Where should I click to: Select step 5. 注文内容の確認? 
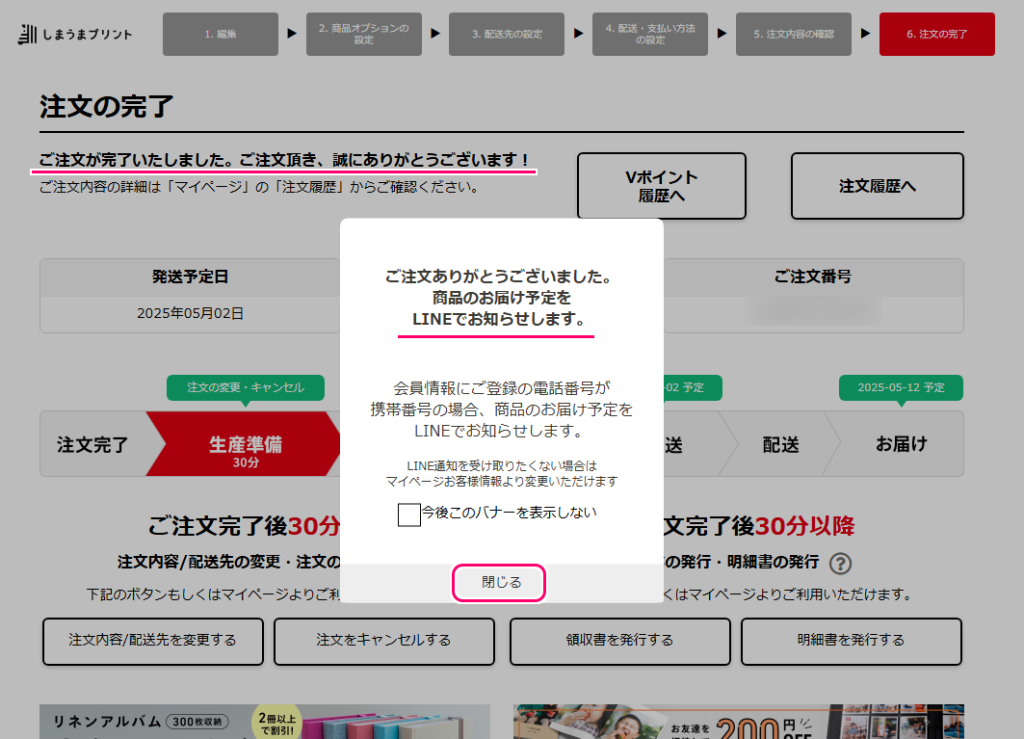[793, 34]
